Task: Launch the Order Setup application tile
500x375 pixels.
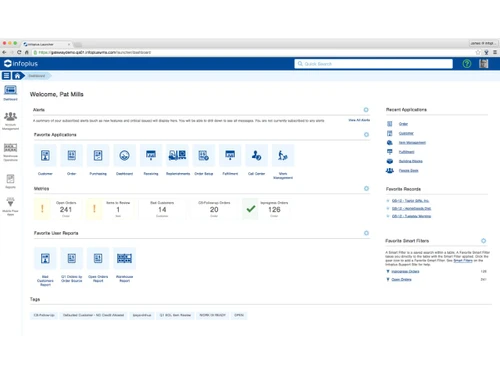Action: point(204,155)
